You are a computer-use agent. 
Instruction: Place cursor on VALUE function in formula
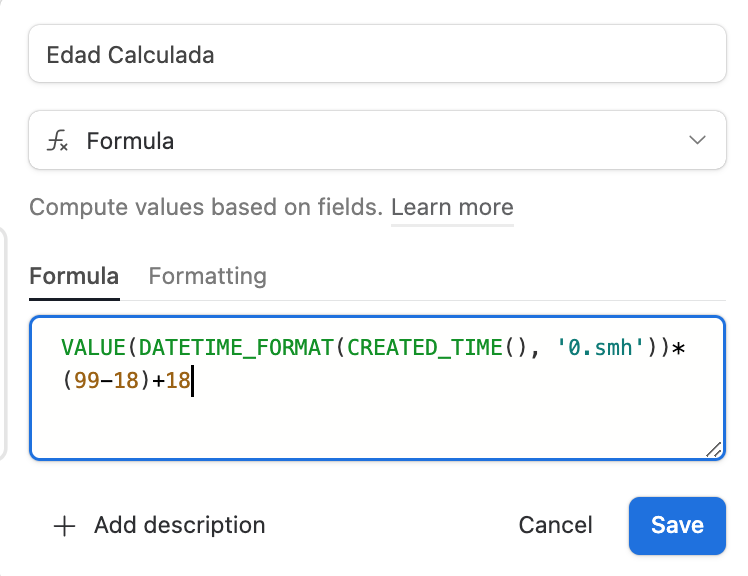94,347
